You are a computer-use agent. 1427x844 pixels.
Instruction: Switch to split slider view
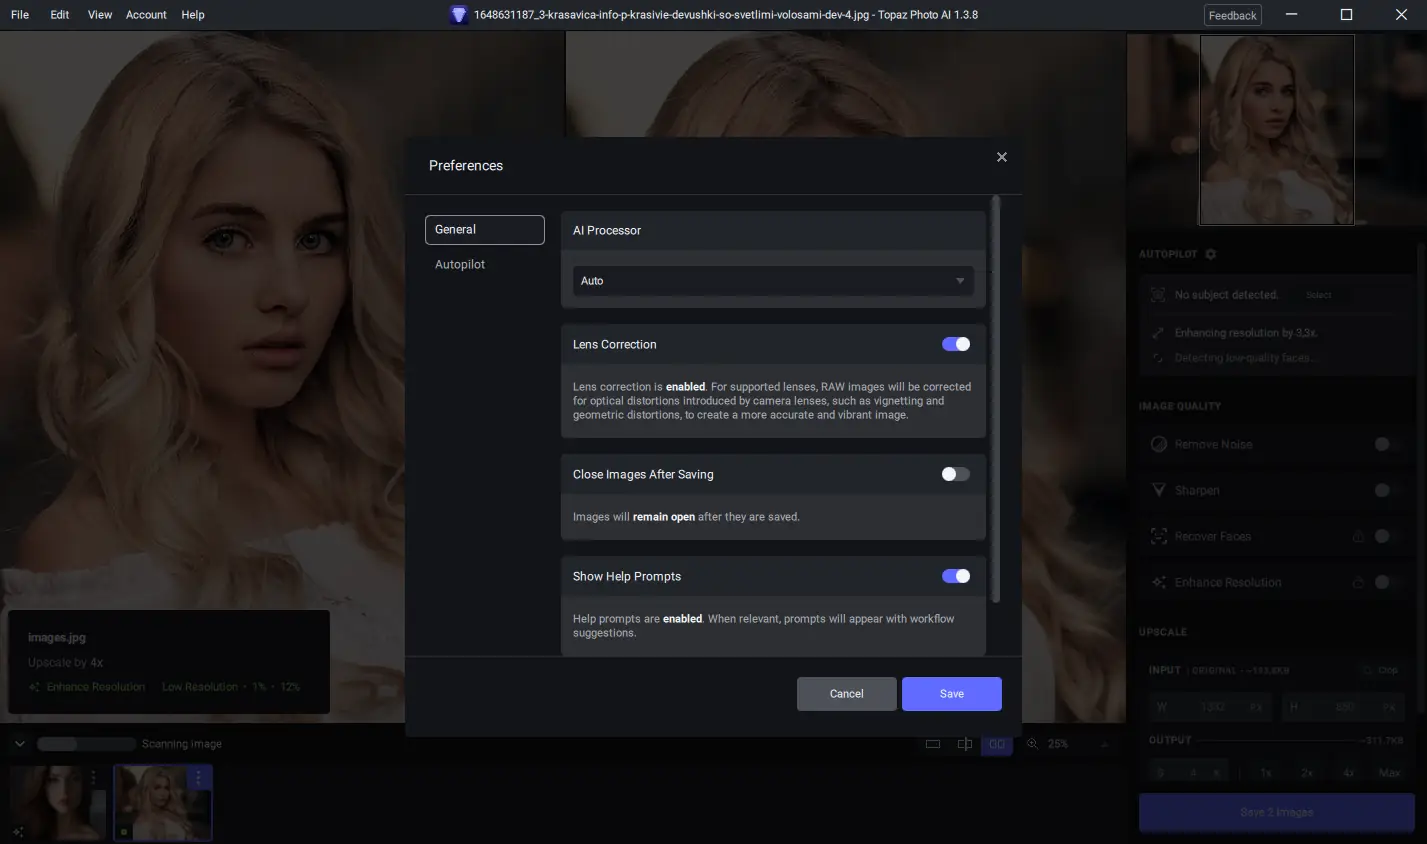pos(965,744)
